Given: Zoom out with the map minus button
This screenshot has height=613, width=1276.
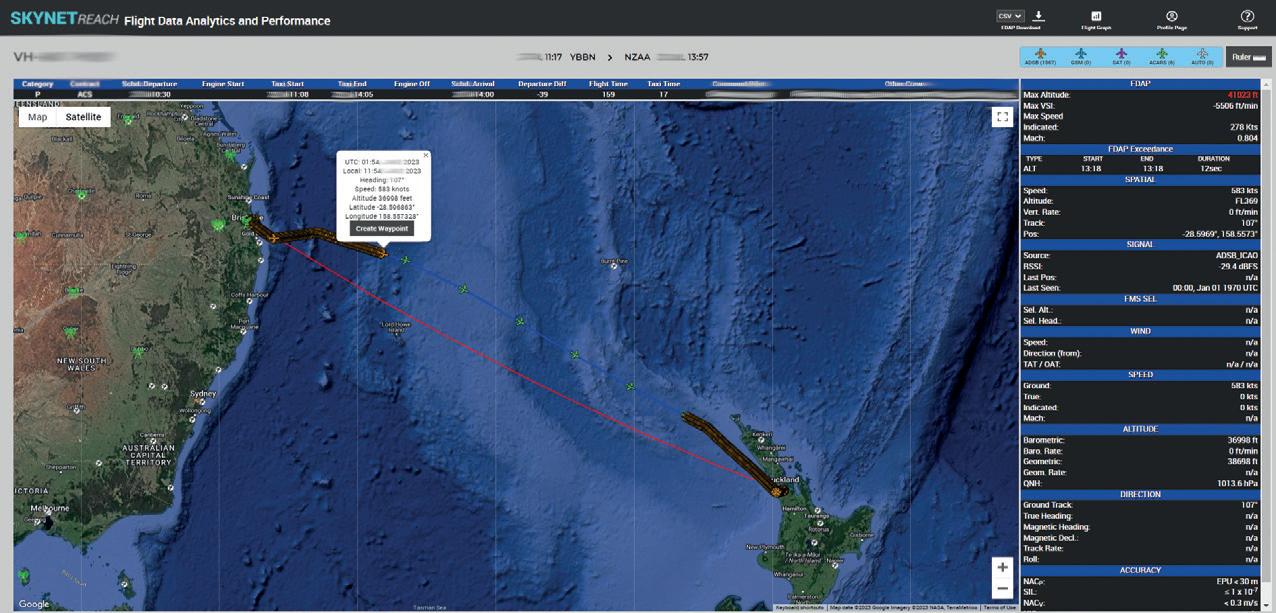Looking at the screenshot, I should tap(1002, 588).
